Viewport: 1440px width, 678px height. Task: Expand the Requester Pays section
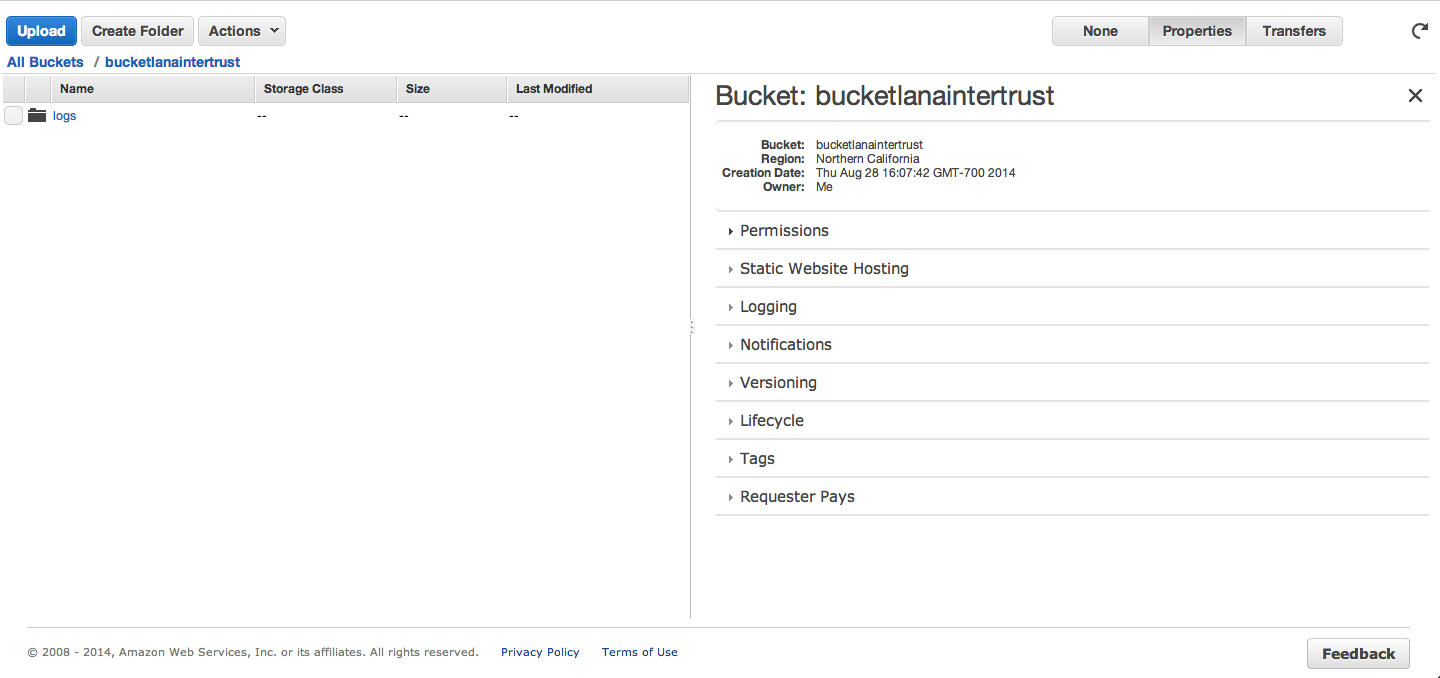click(x=796, y=497)
